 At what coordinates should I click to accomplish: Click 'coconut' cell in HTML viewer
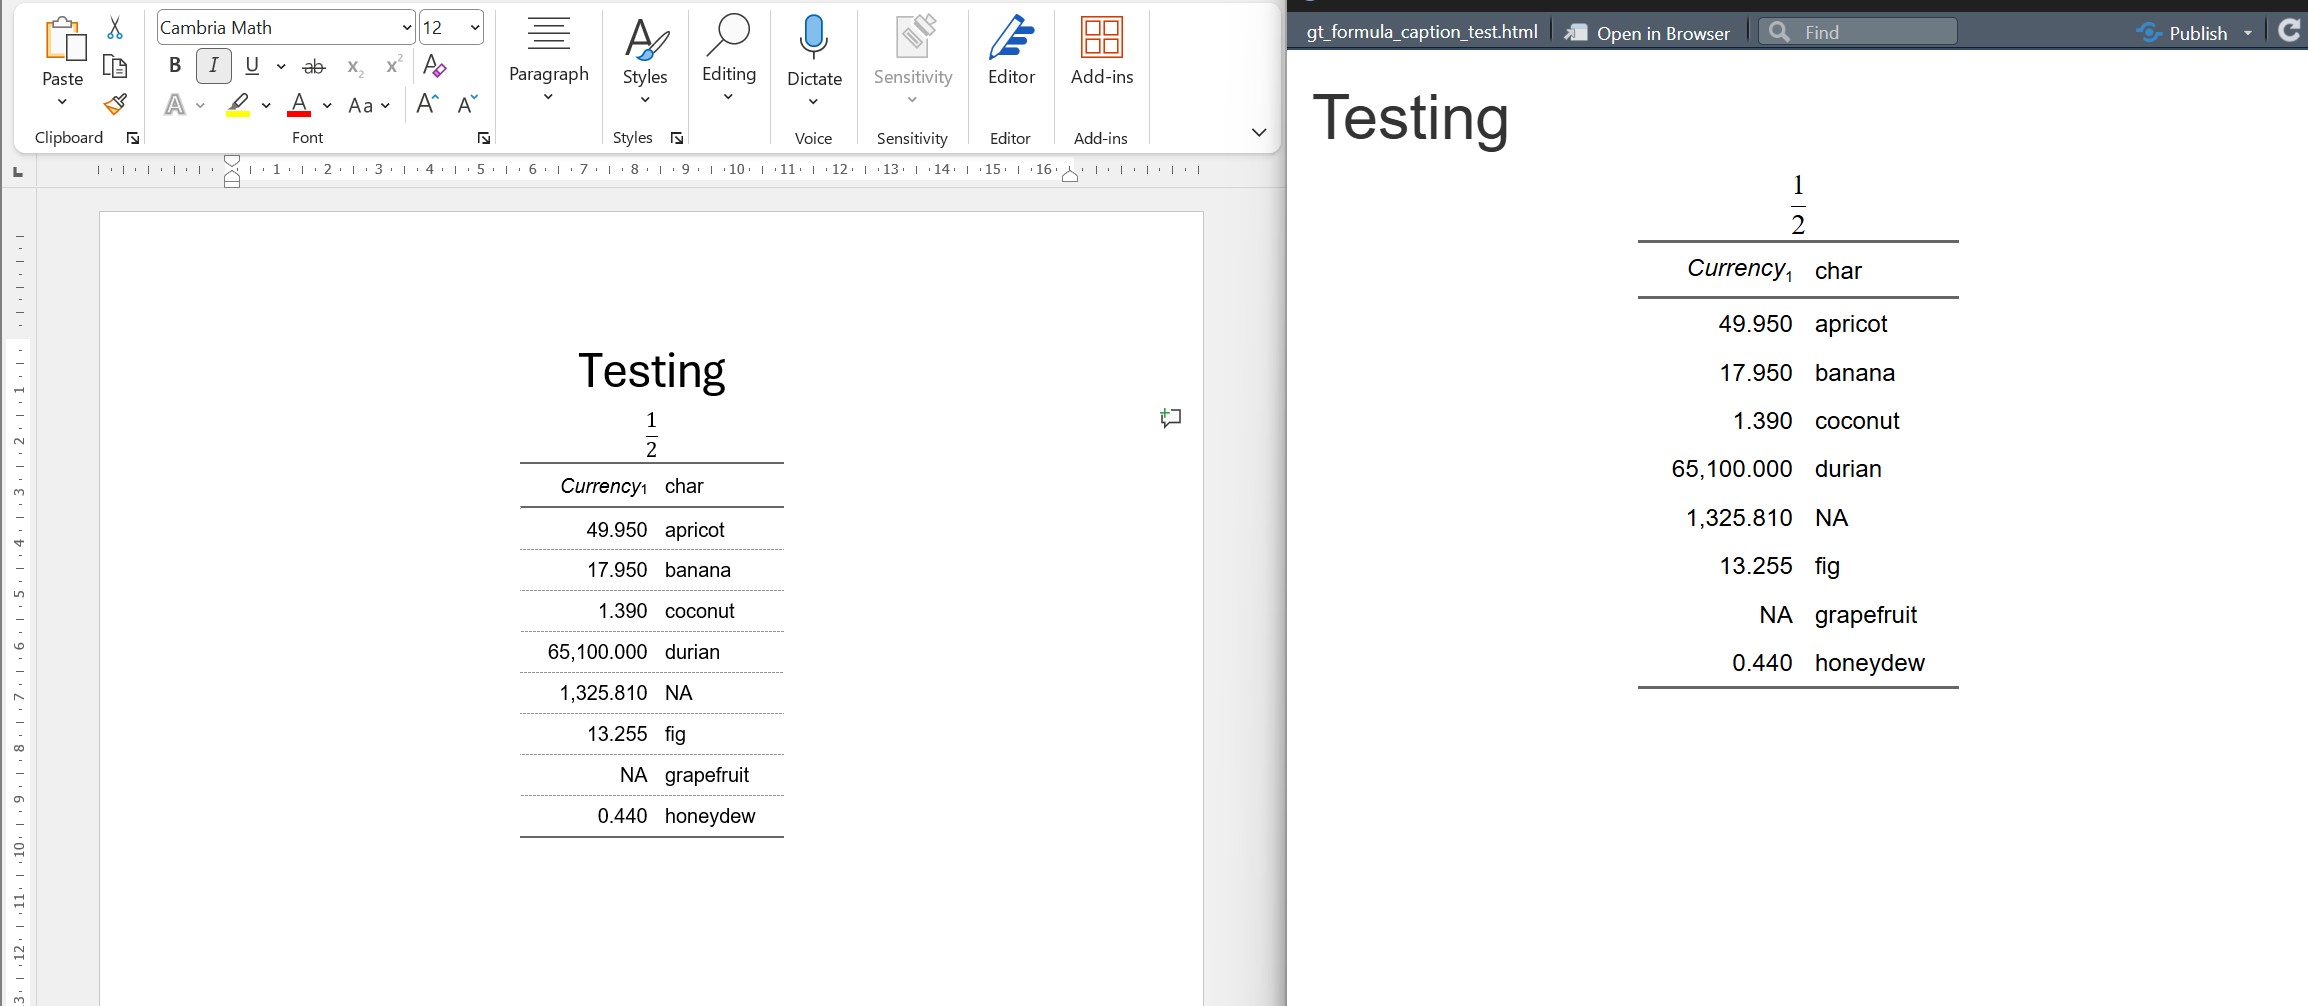tap(1857, 421)
